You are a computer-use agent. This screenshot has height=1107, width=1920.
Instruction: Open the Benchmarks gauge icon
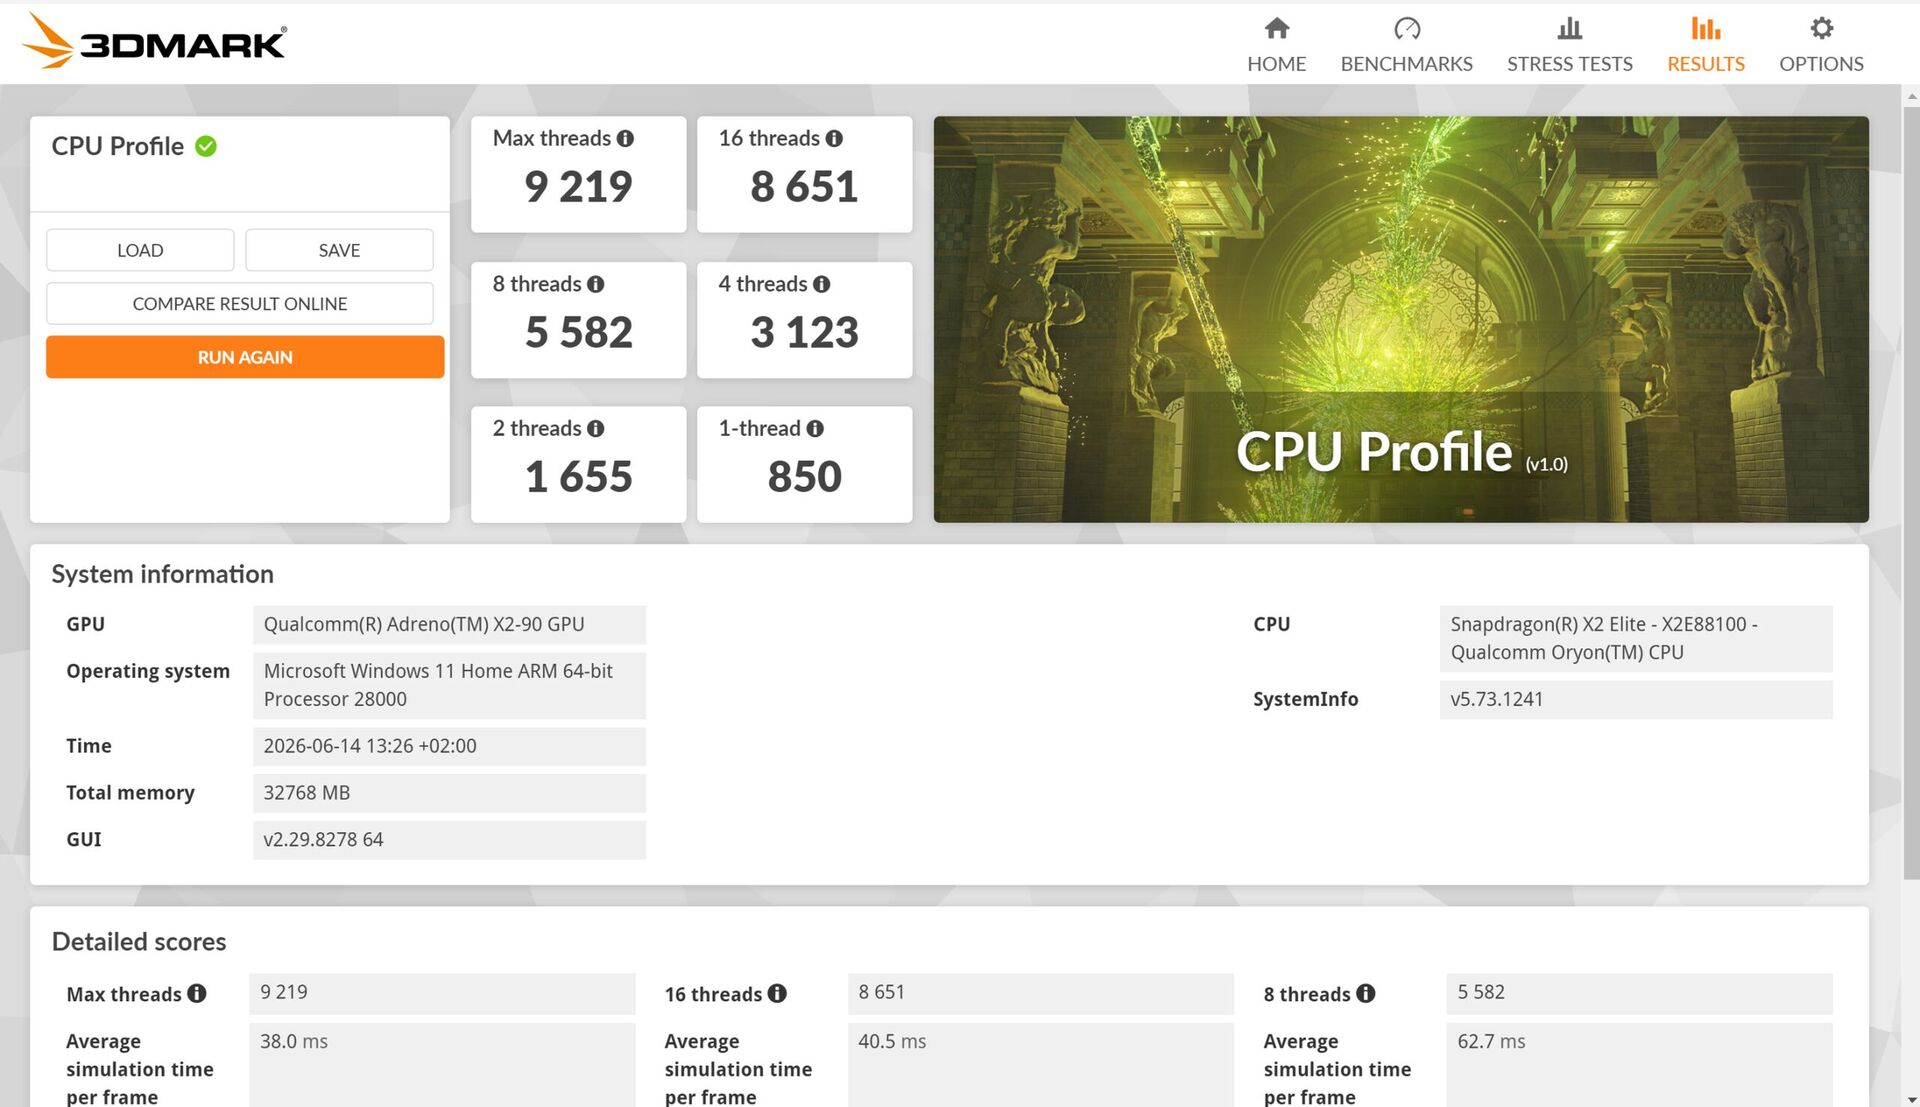1406,28
